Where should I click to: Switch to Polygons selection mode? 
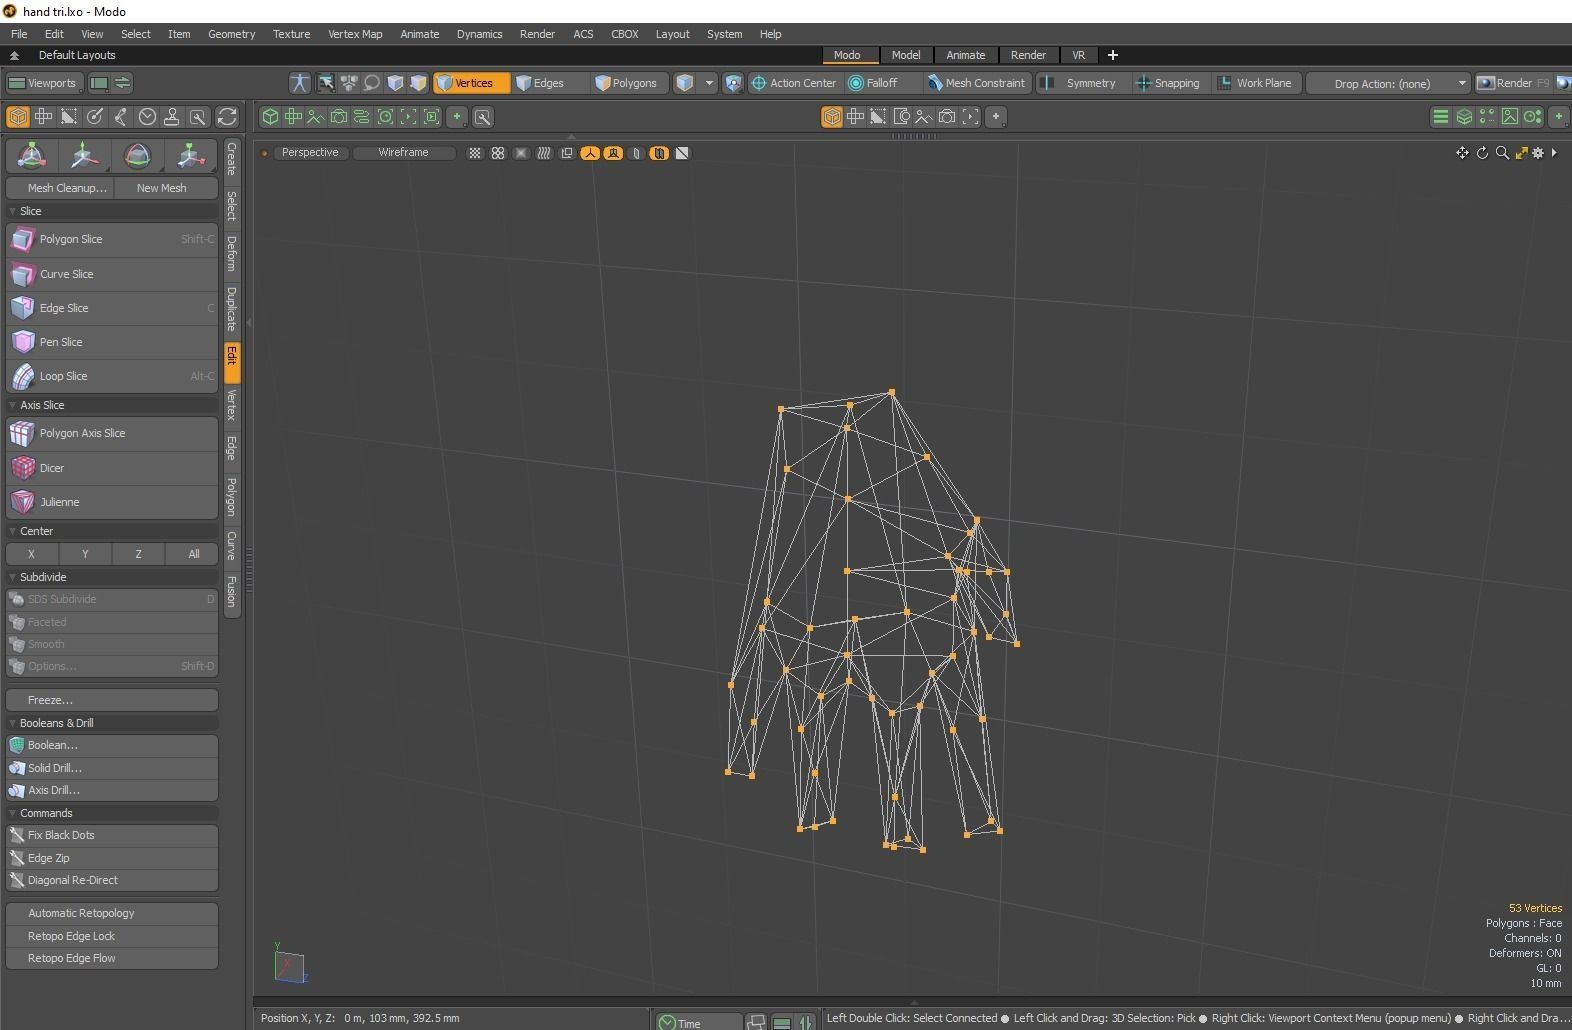click(627, 83)
